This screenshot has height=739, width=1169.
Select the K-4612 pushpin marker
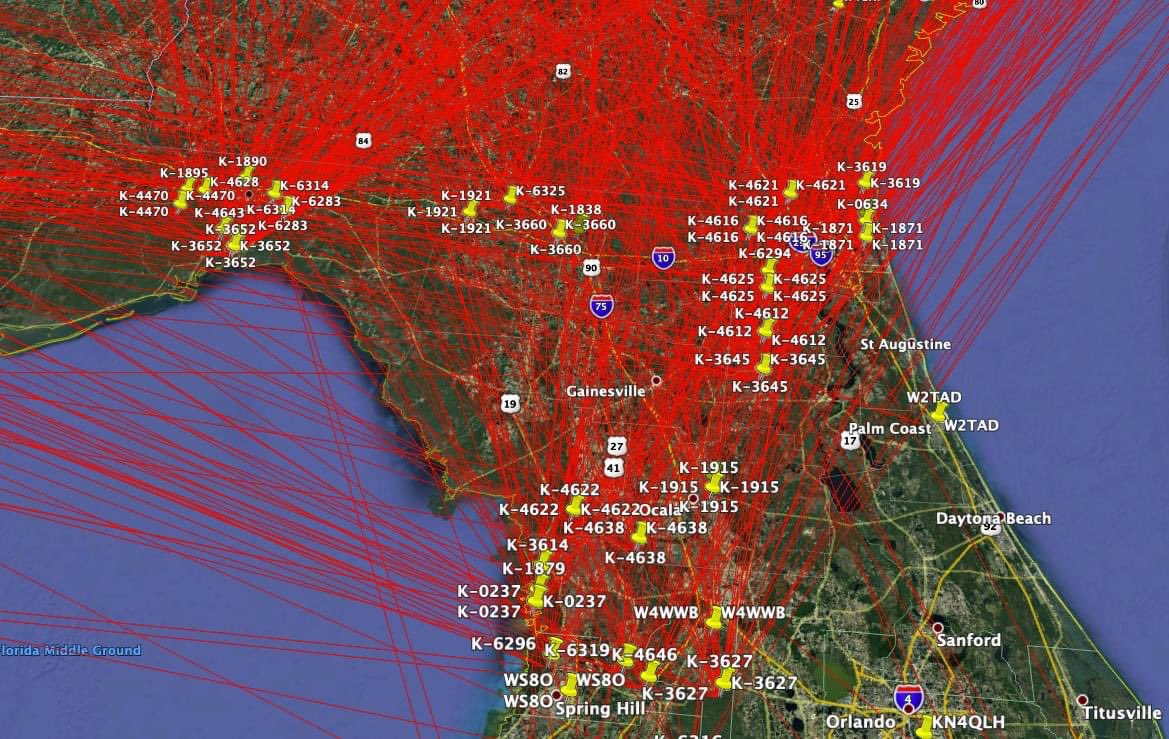click(x=765, y=328)
